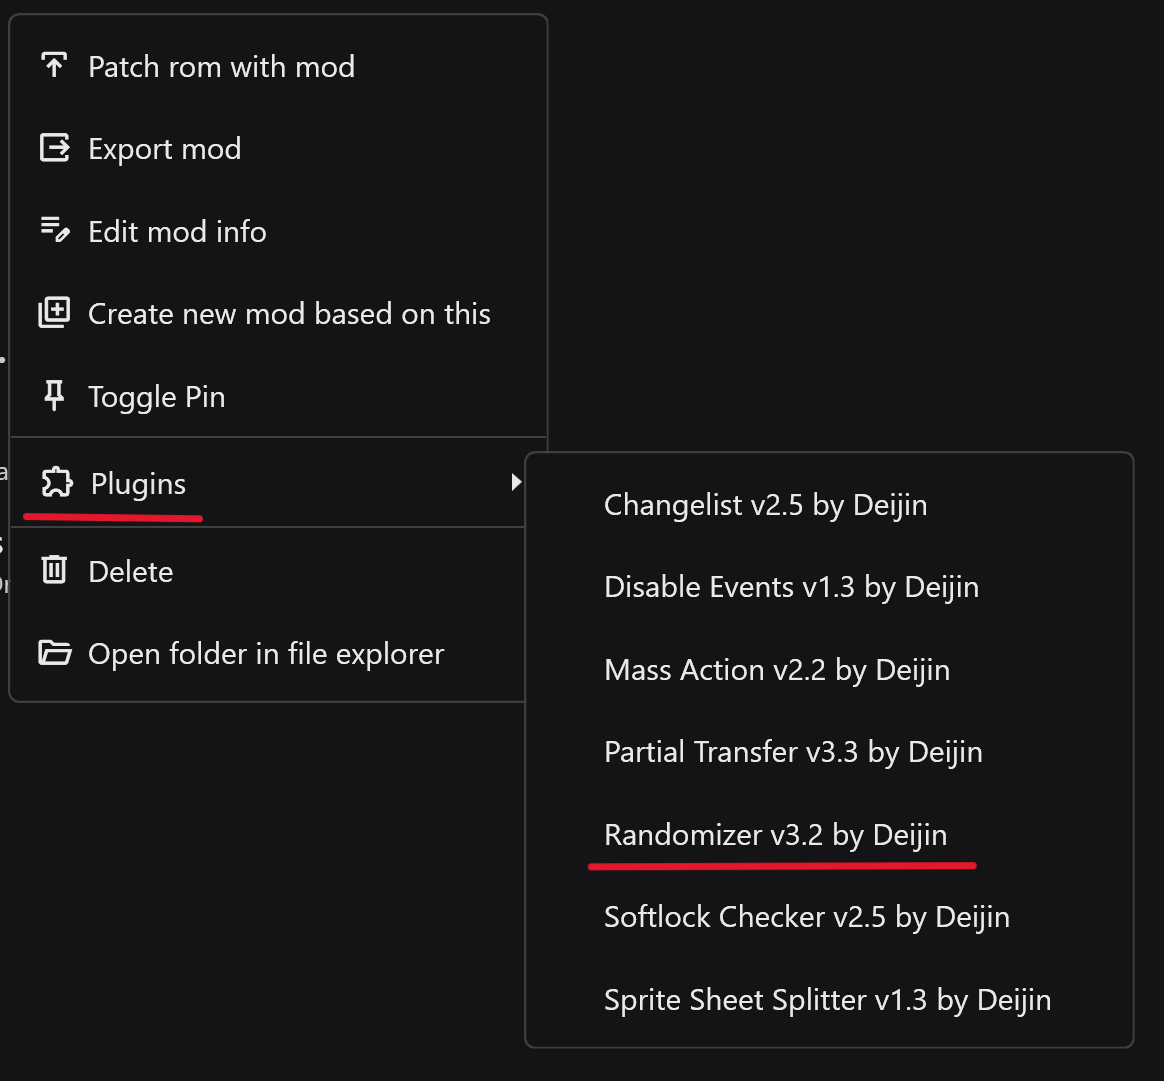Click the Create new mod plus icon
Screen dimensions: 1164x1081
pos(54,314)
